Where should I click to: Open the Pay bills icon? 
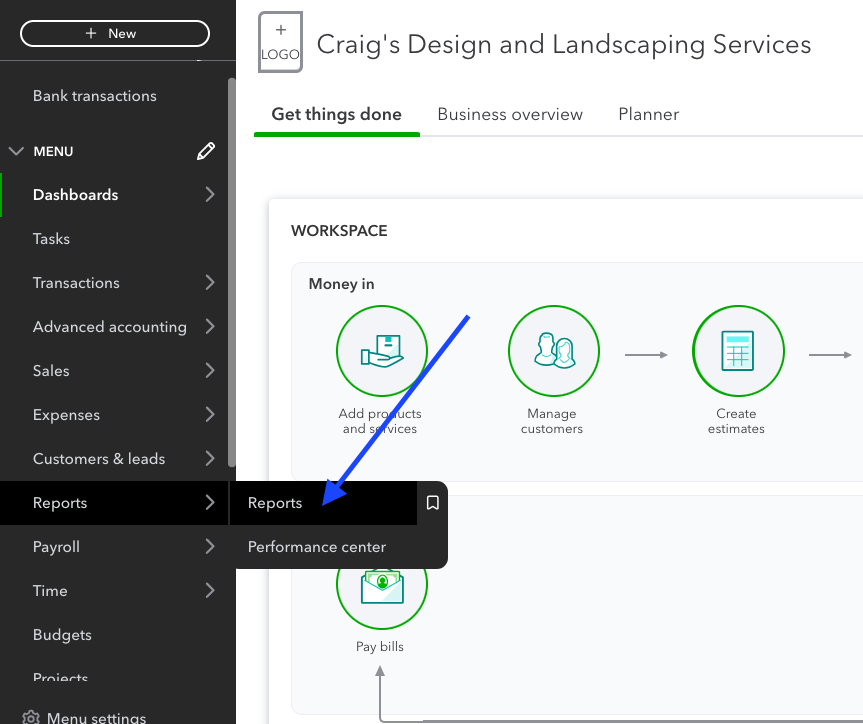click(381, 587)
